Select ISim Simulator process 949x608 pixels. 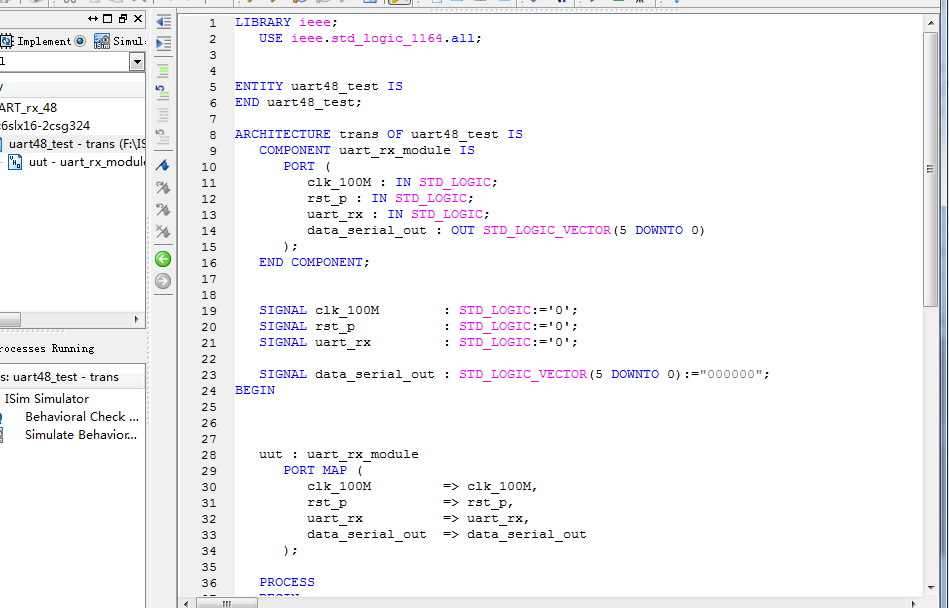pyautogui.click(x=47, y=399)
